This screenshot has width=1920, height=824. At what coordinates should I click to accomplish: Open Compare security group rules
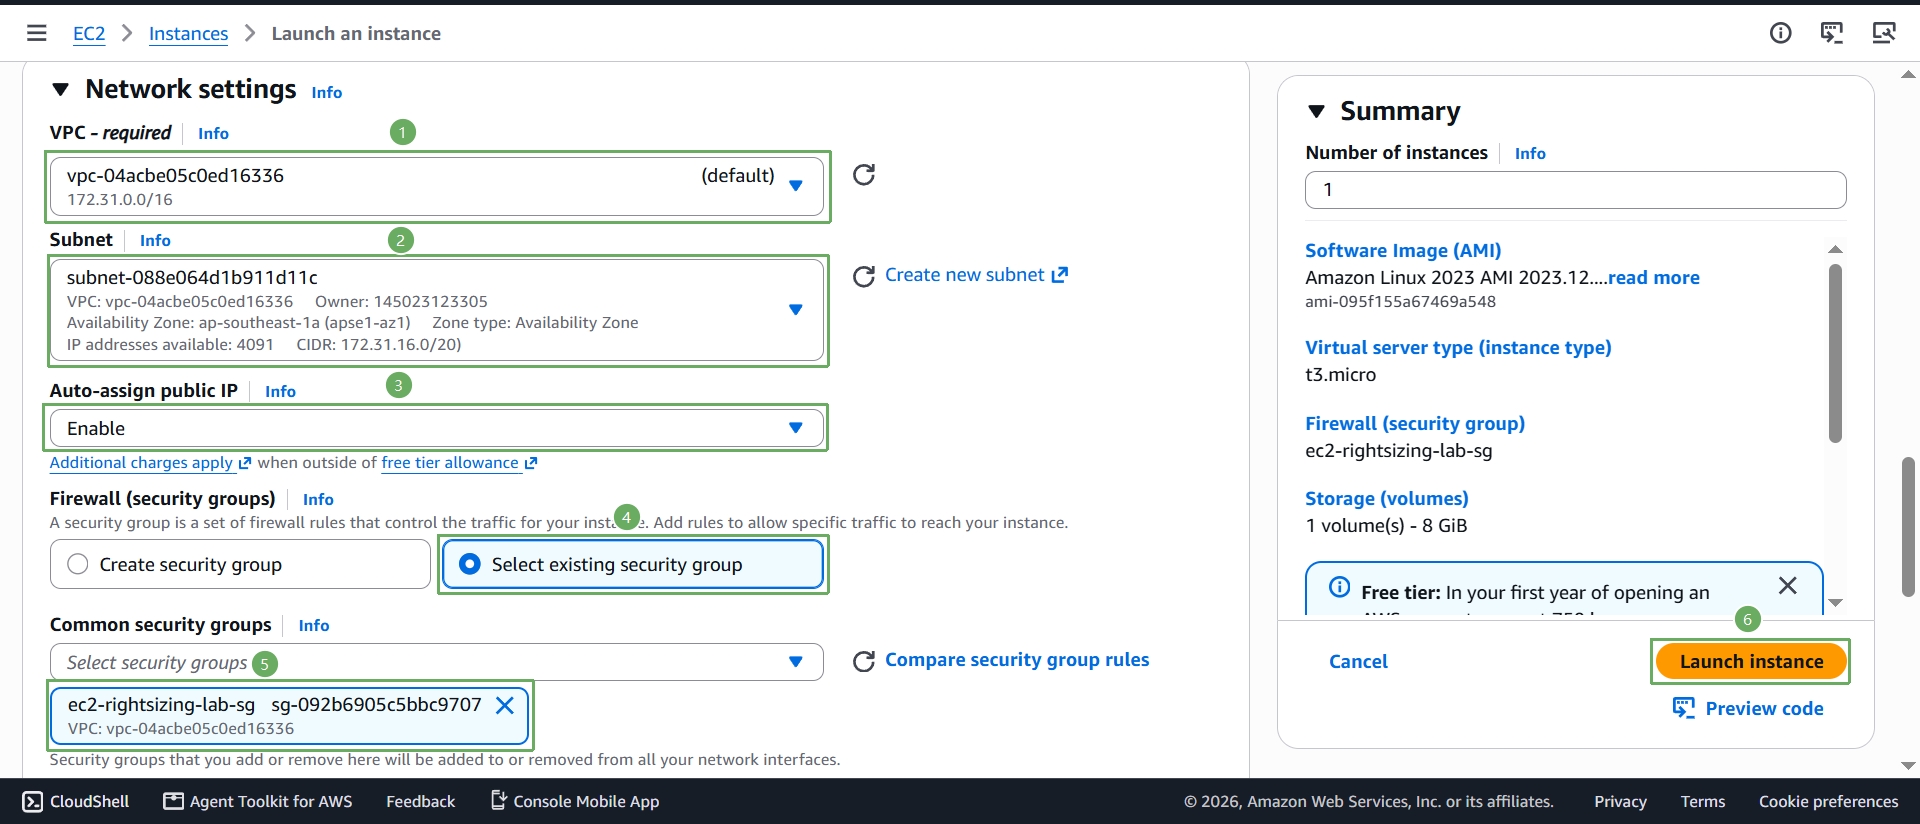tap(1017, 660)
